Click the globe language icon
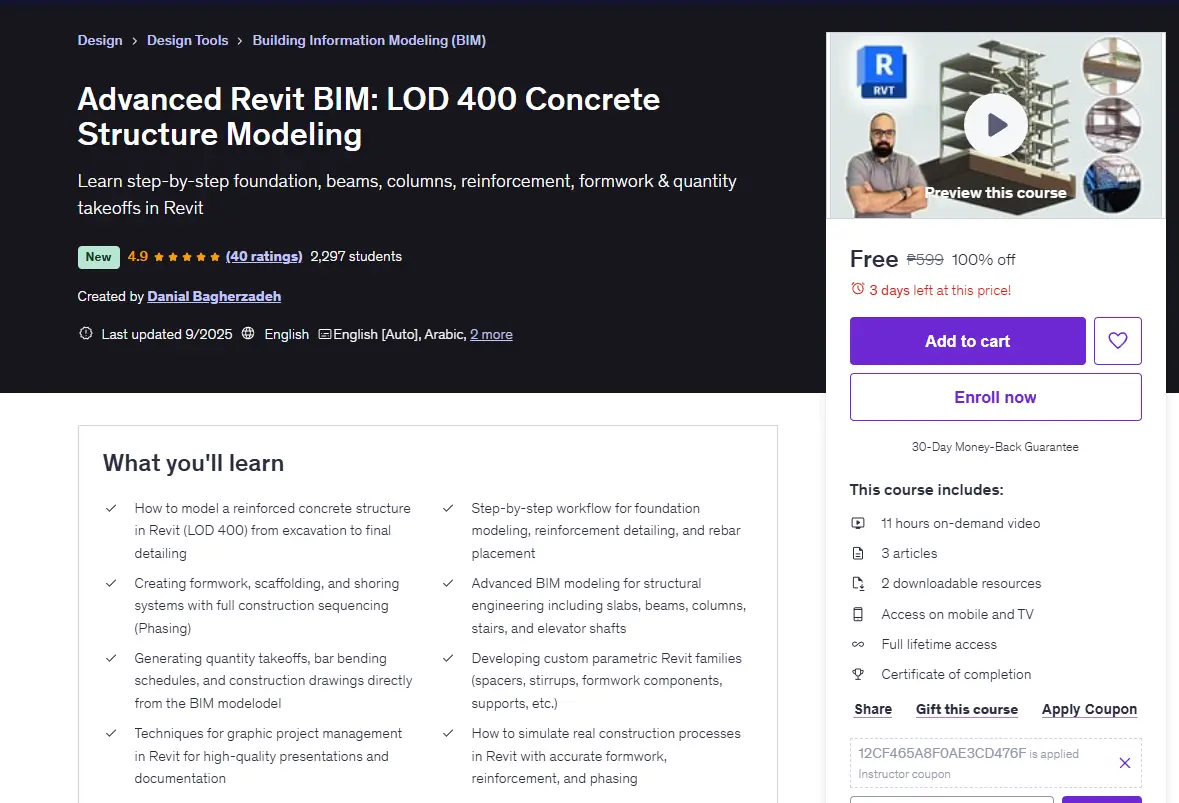Image resolution: width=1179 pixels, height=803 pixels. [x=248, y=333]
